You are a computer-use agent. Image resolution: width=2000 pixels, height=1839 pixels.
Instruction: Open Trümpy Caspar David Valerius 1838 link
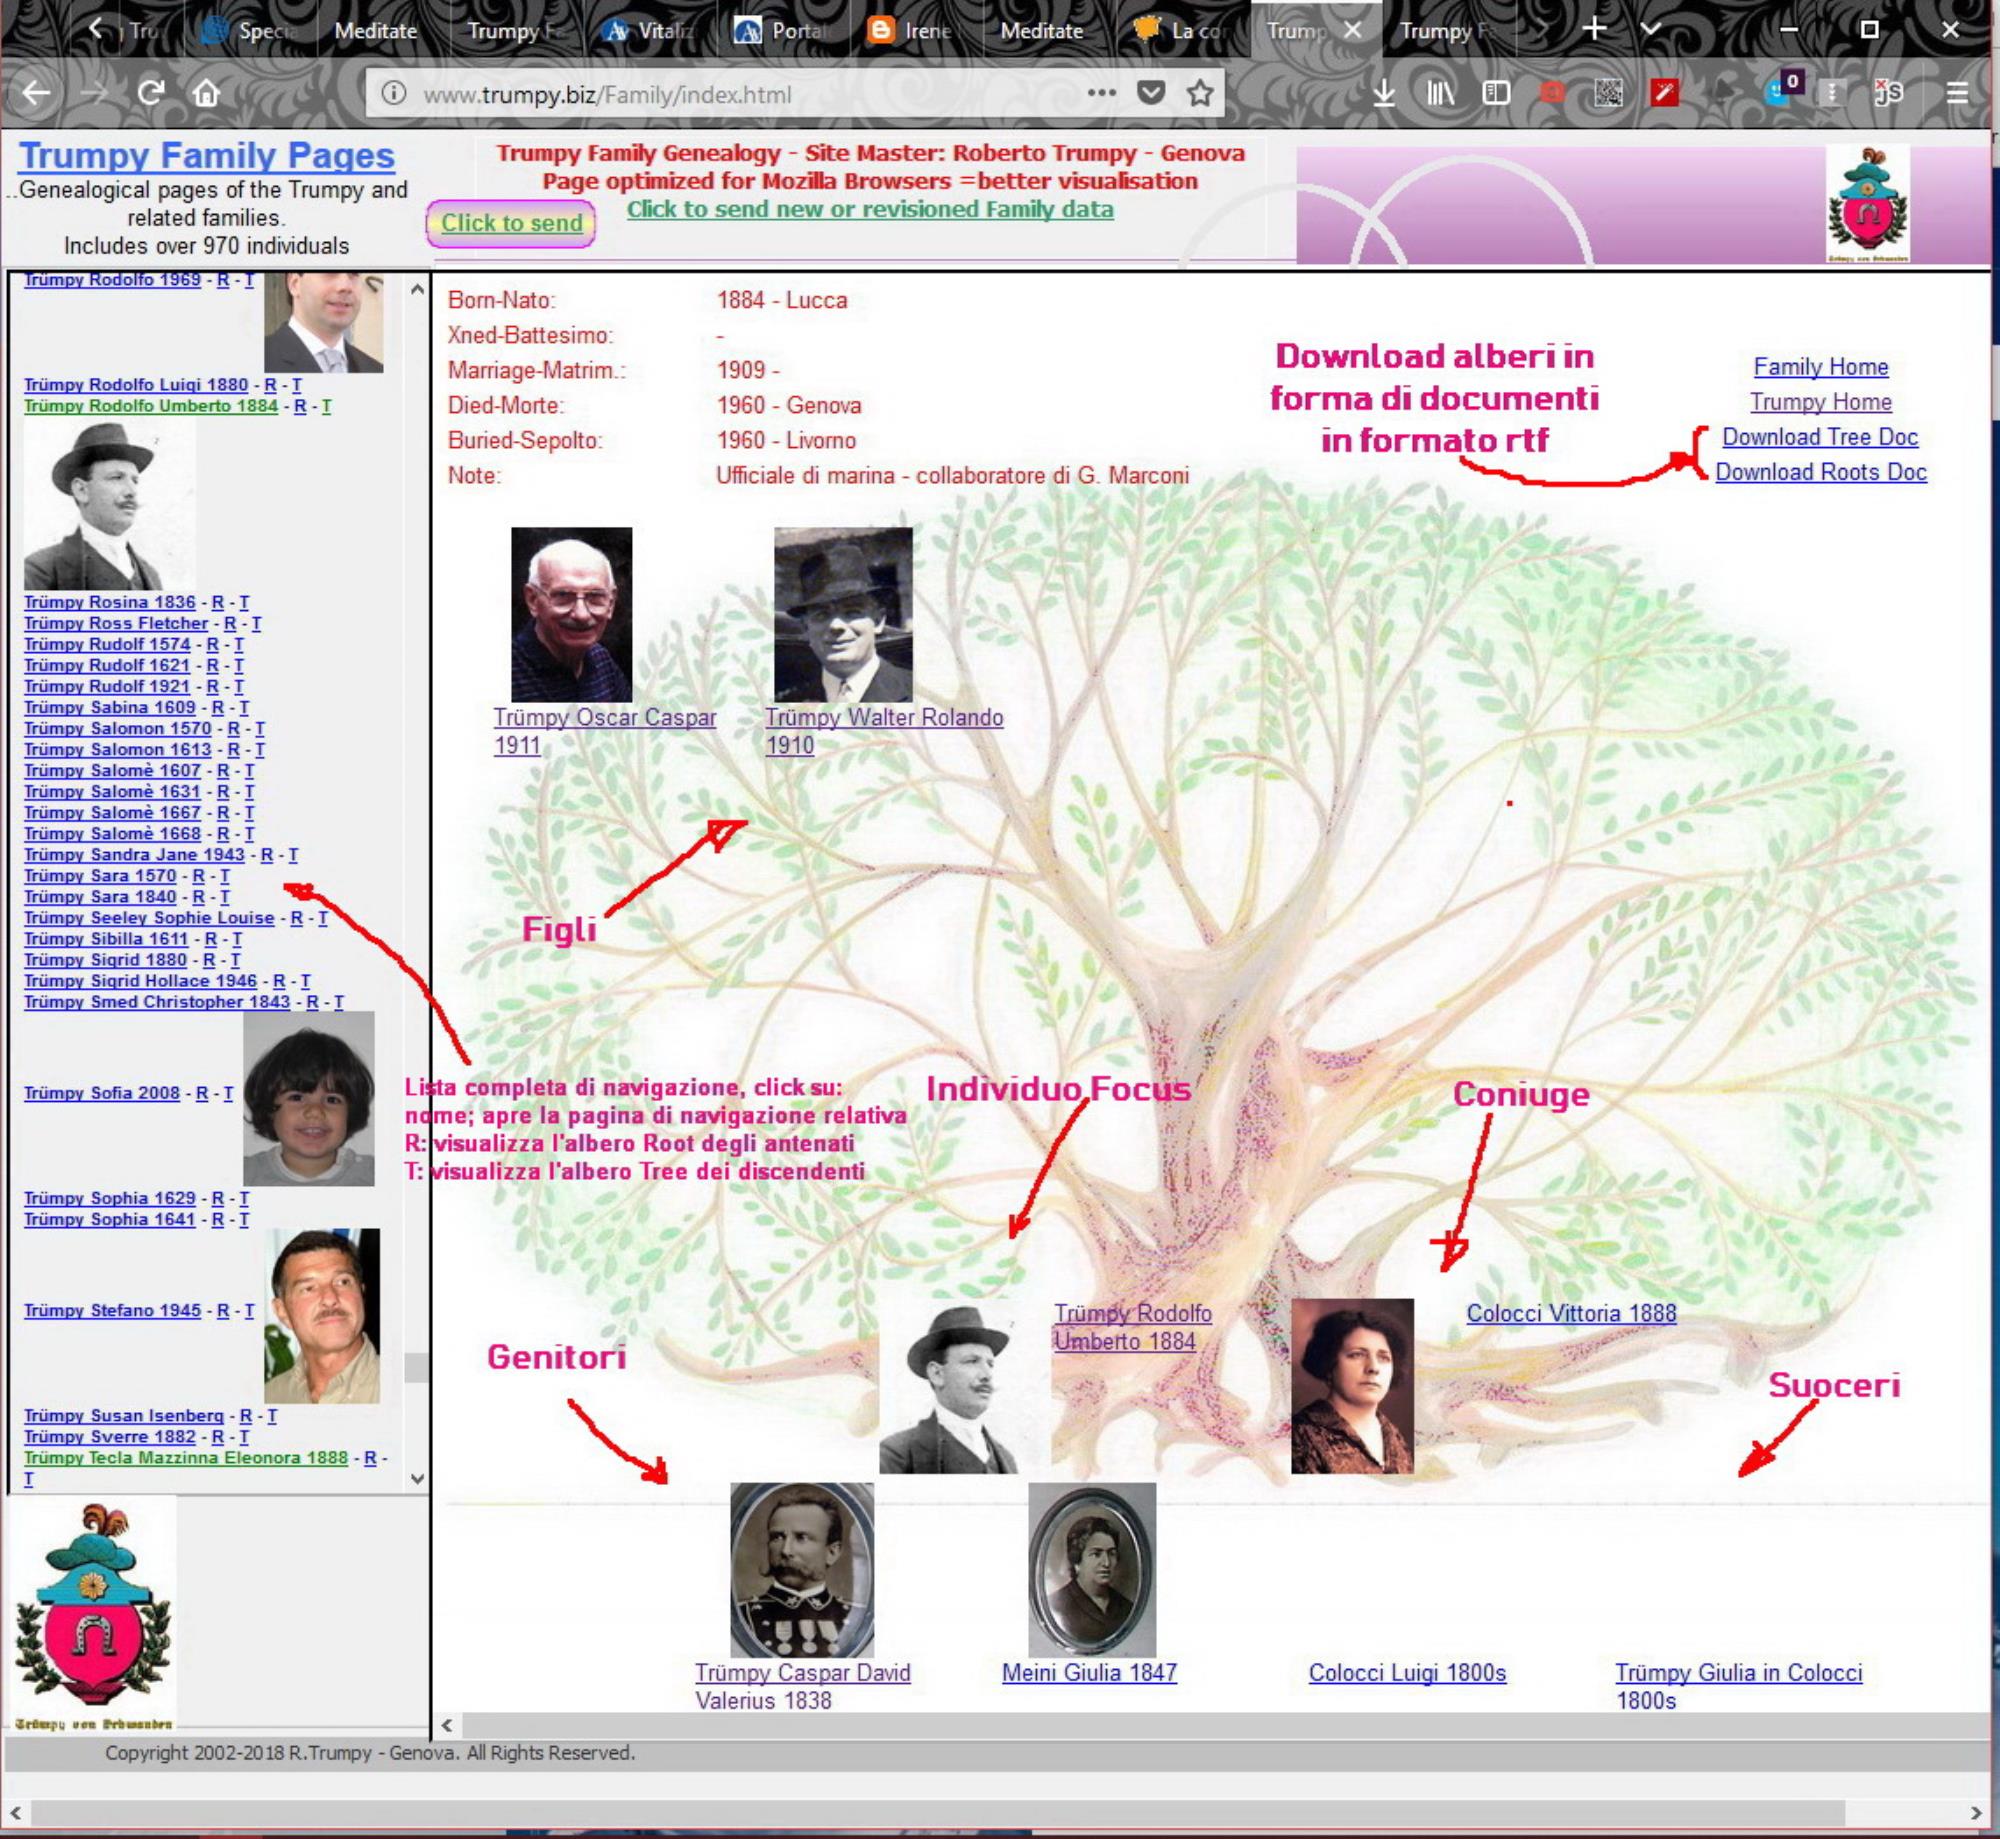(x=802, y=1686)
